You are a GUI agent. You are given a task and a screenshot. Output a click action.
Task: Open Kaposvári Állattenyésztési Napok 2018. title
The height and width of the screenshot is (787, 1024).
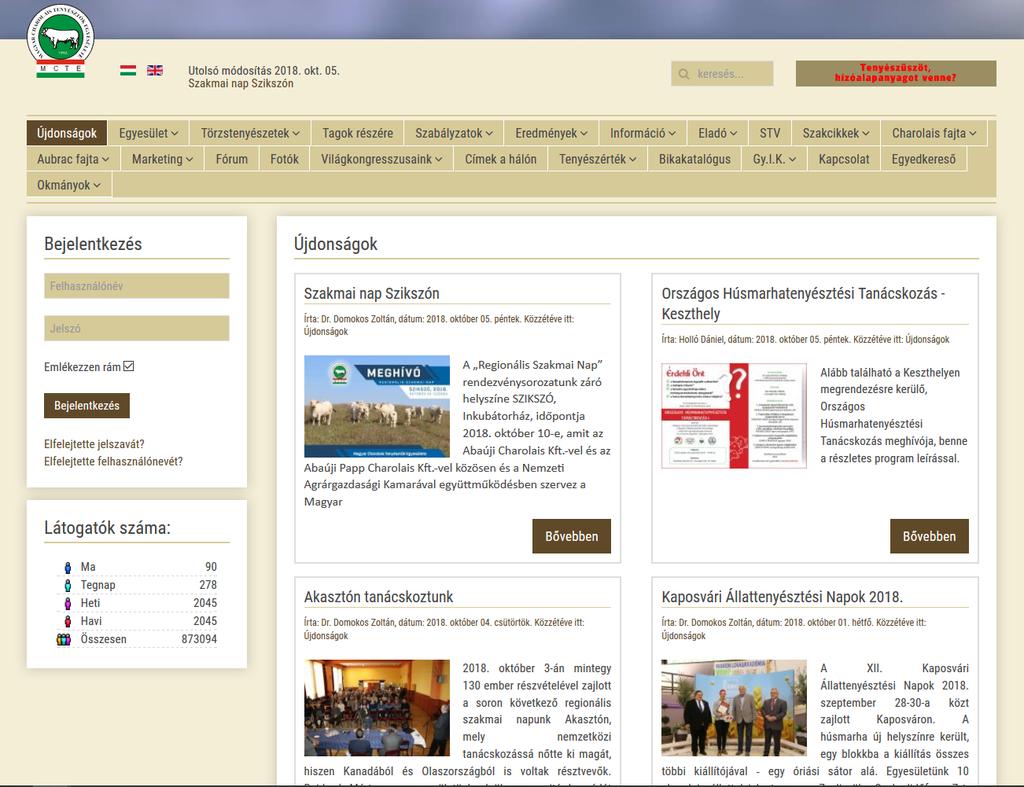782,597
